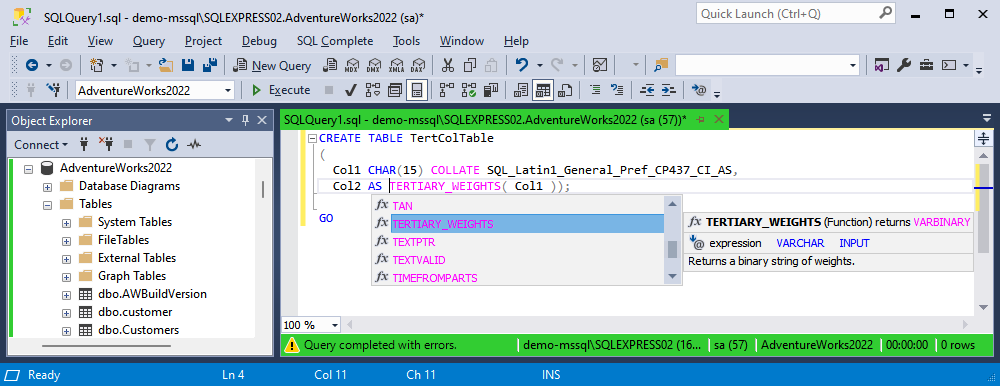The width and height of the screenshot is (1000, 386).
Task: Comment out the selected lines
Action: [x=594, y=90]
